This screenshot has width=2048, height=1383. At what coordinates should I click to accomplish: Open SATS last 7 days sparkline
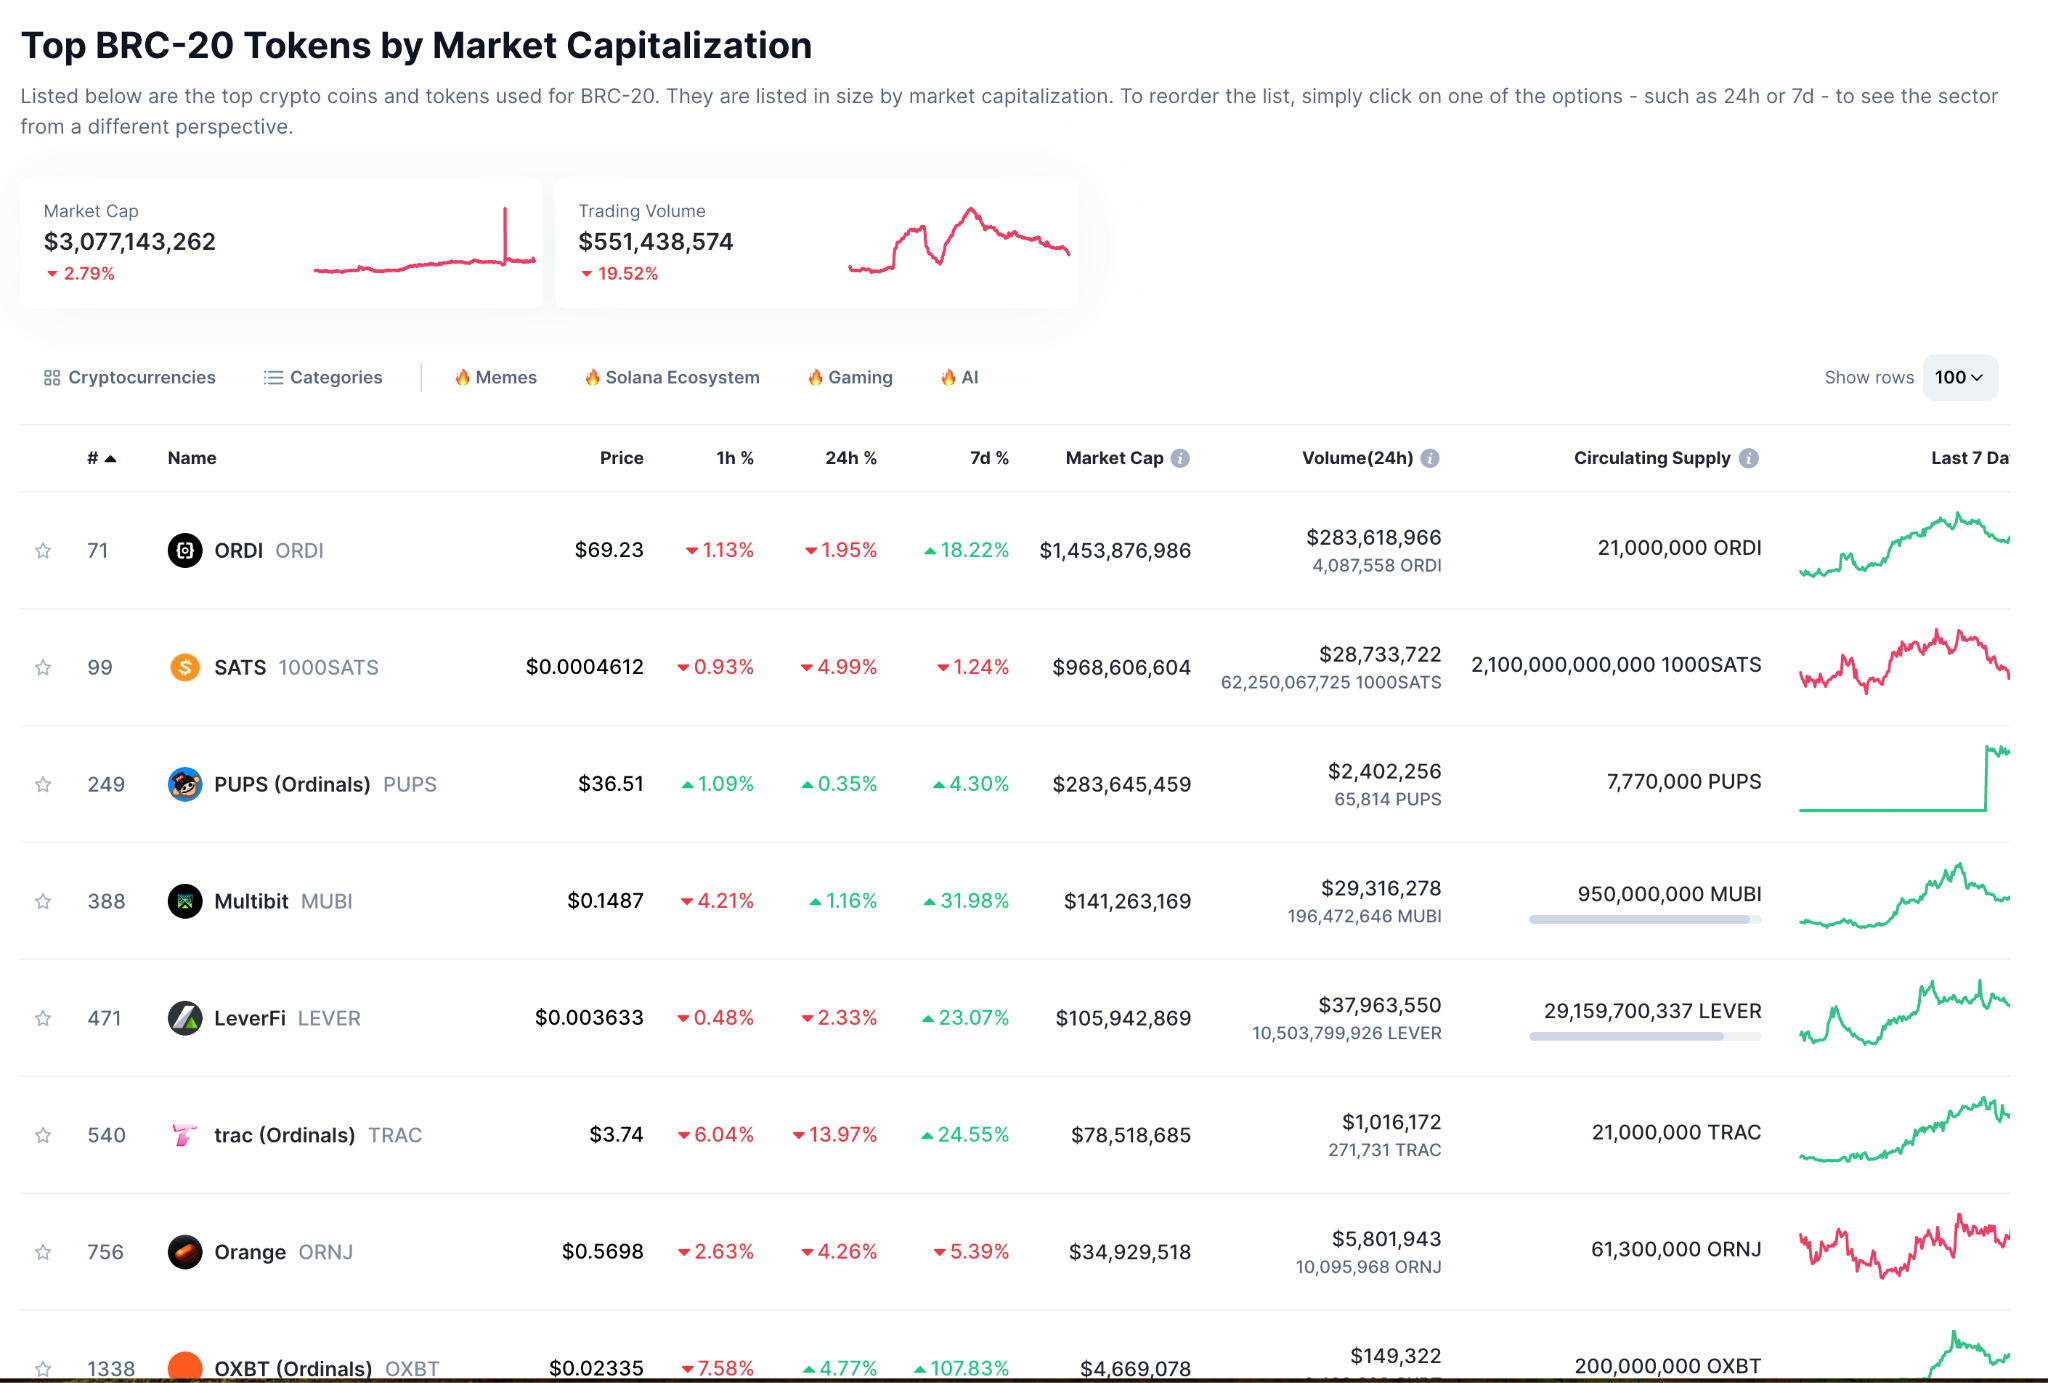(1904, 661)
